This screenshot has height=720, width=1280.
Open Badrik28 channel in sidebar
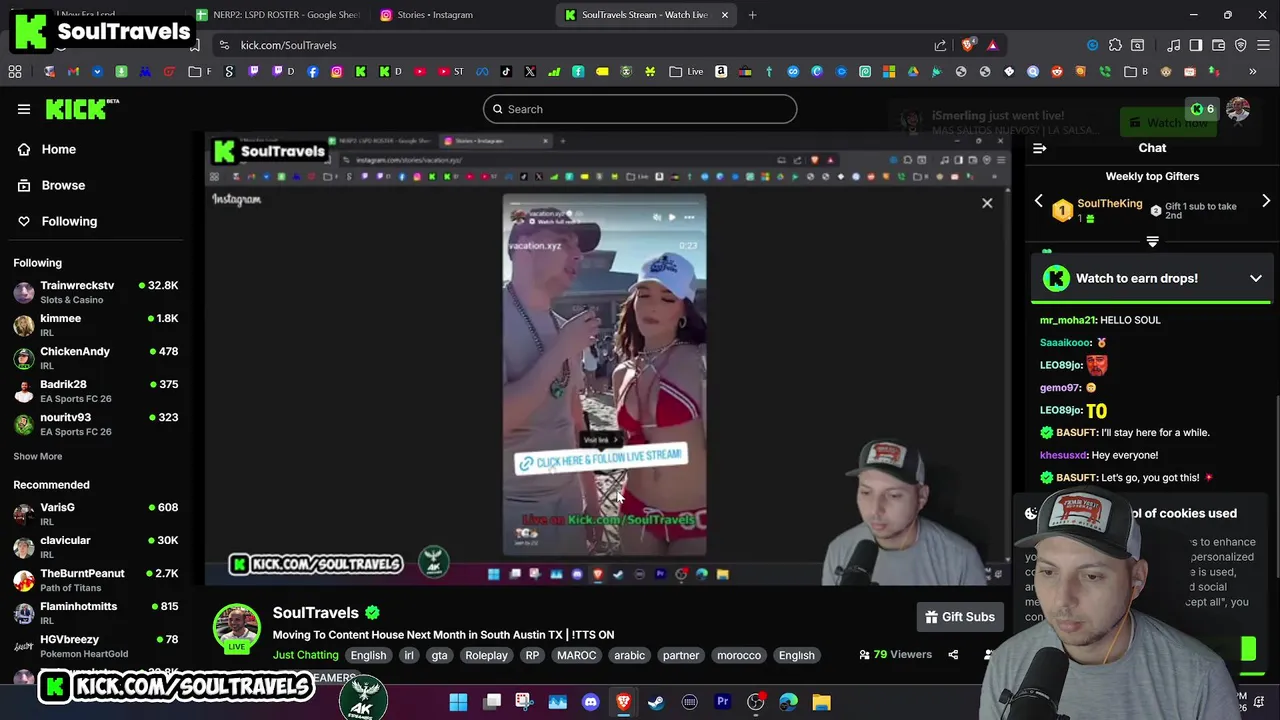(x=96, y=390)
